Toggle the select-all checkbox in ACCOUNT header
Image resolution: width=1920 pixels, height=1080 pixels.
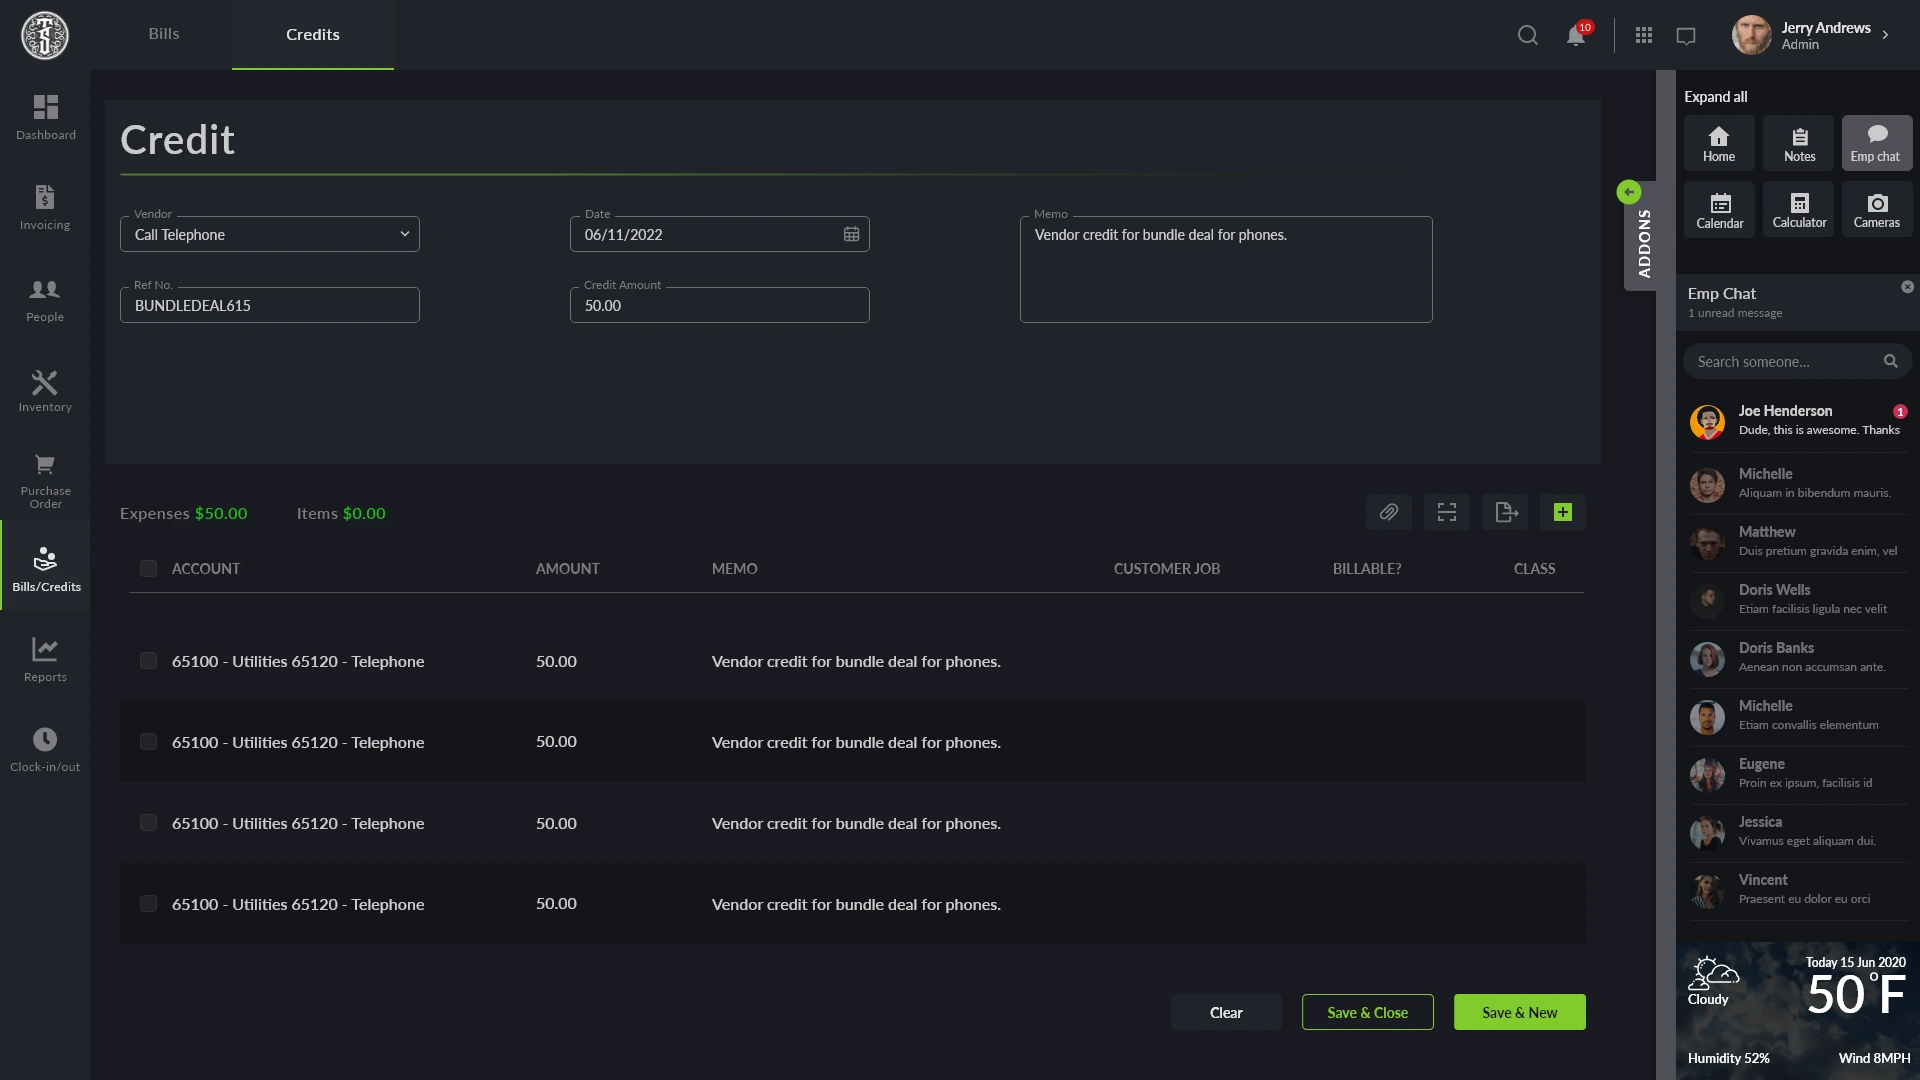click(148, 568)
